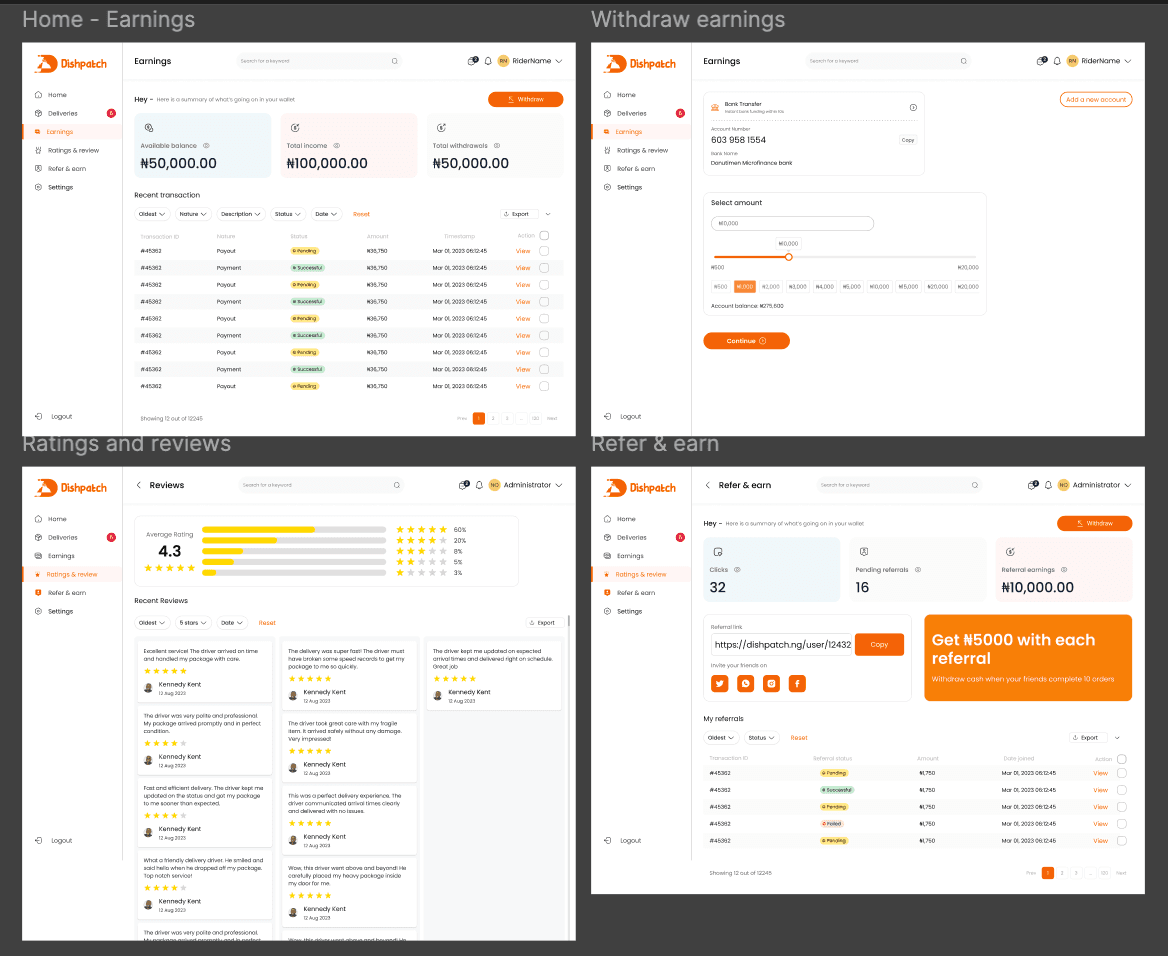The image size is (1168, 956).
Task: Select Deliveries in Withdraw earnings sidebar
Action: (x=632, y=113)
